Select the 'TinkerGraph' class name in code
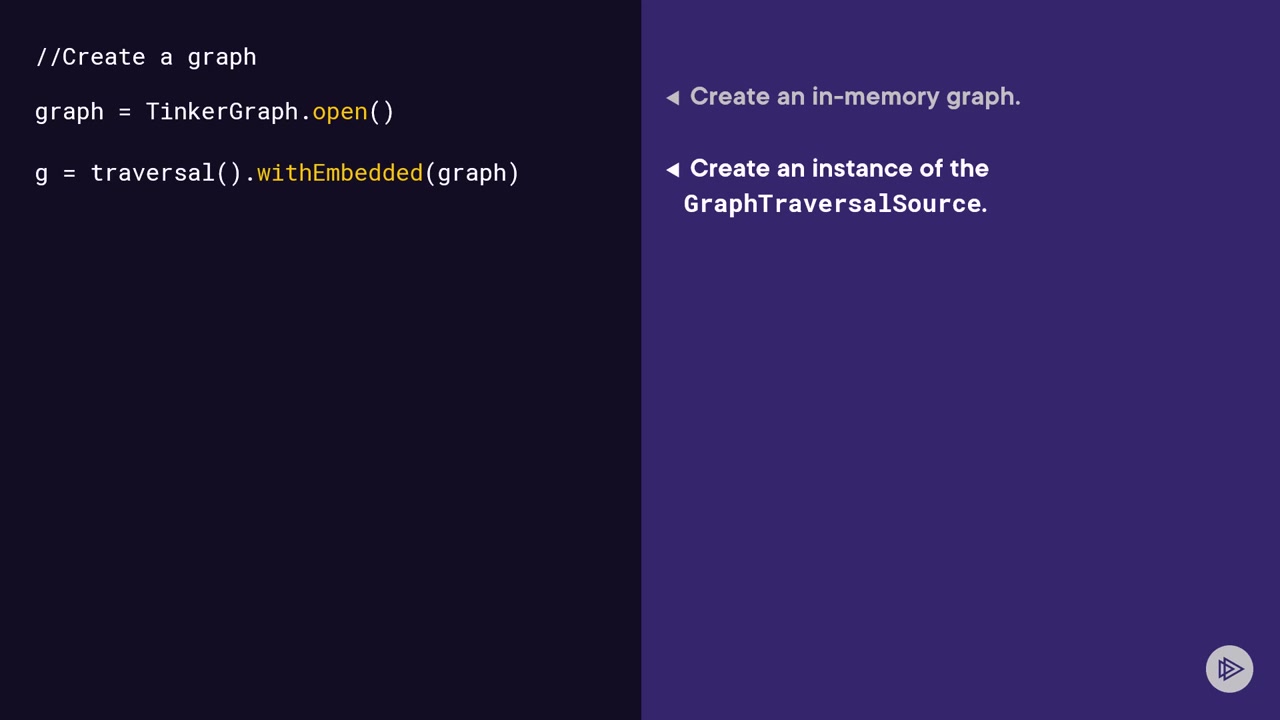 click(222, 112)
